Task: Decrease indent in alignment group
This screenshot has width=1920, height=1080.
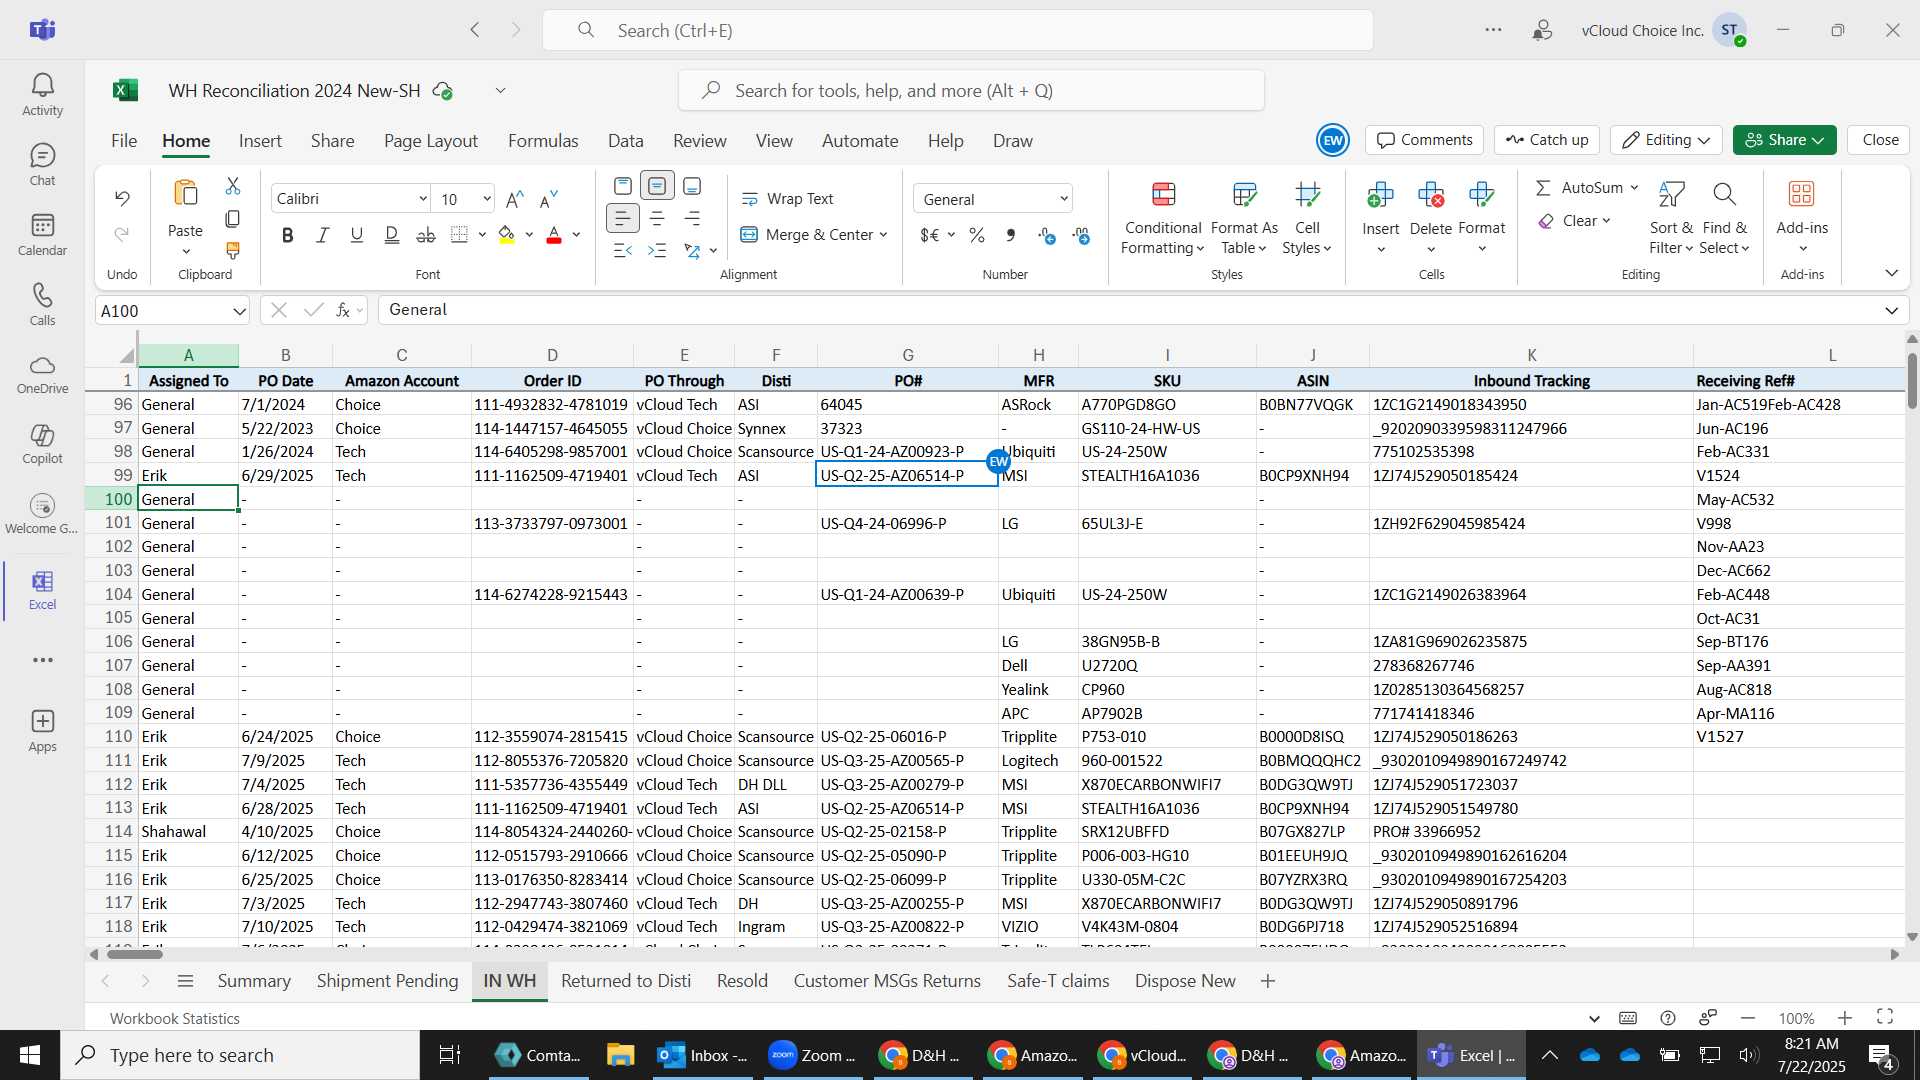Action: tap(622, 250)
